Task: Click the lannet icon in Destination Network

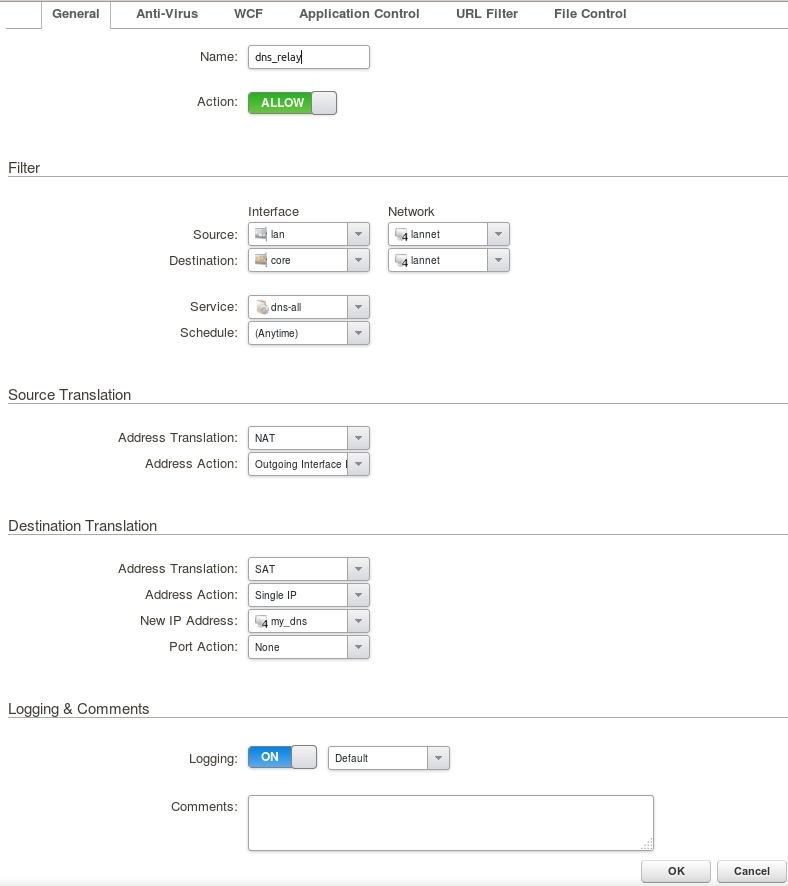Action: pyautogui.click(x=402, y=260)
